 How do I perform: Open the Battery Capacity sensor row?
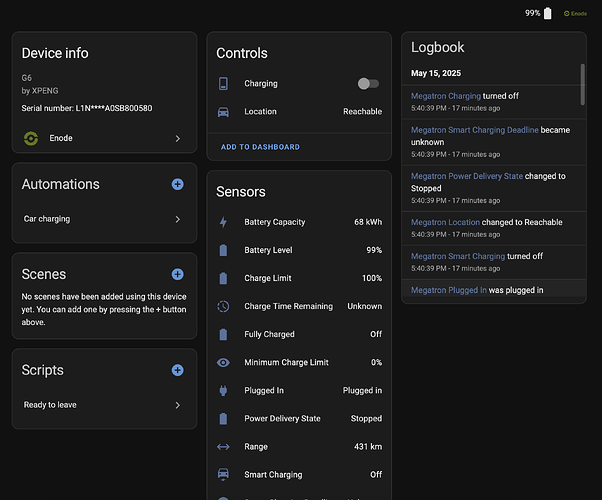click(x=299, y=222)
